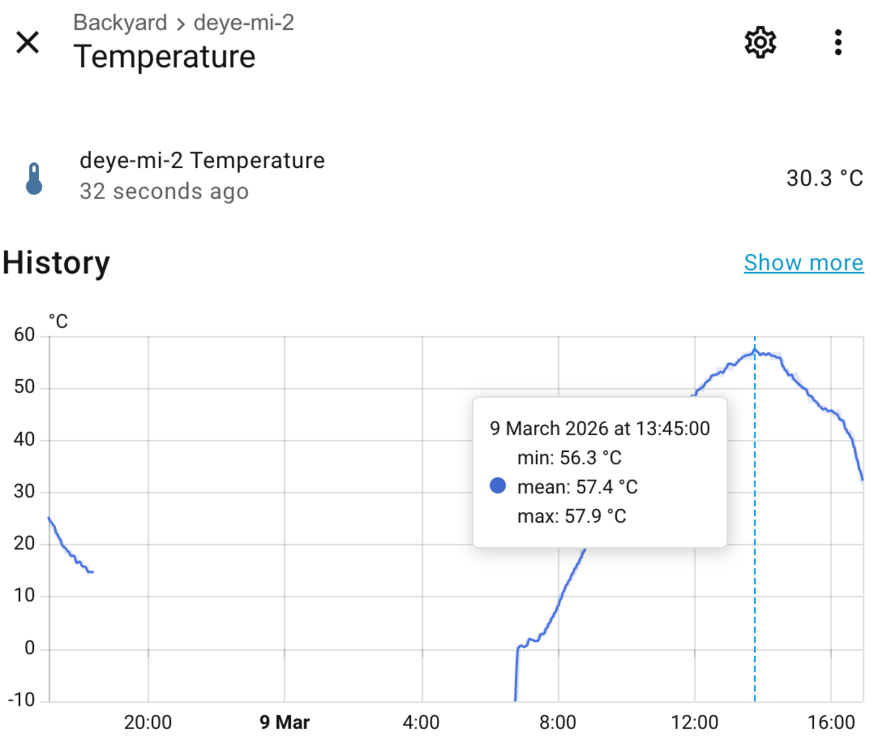The width and height of the screenshot is (887, 750).
Task: Click the dashed vertical cursor line
Action: click(755, 600)
